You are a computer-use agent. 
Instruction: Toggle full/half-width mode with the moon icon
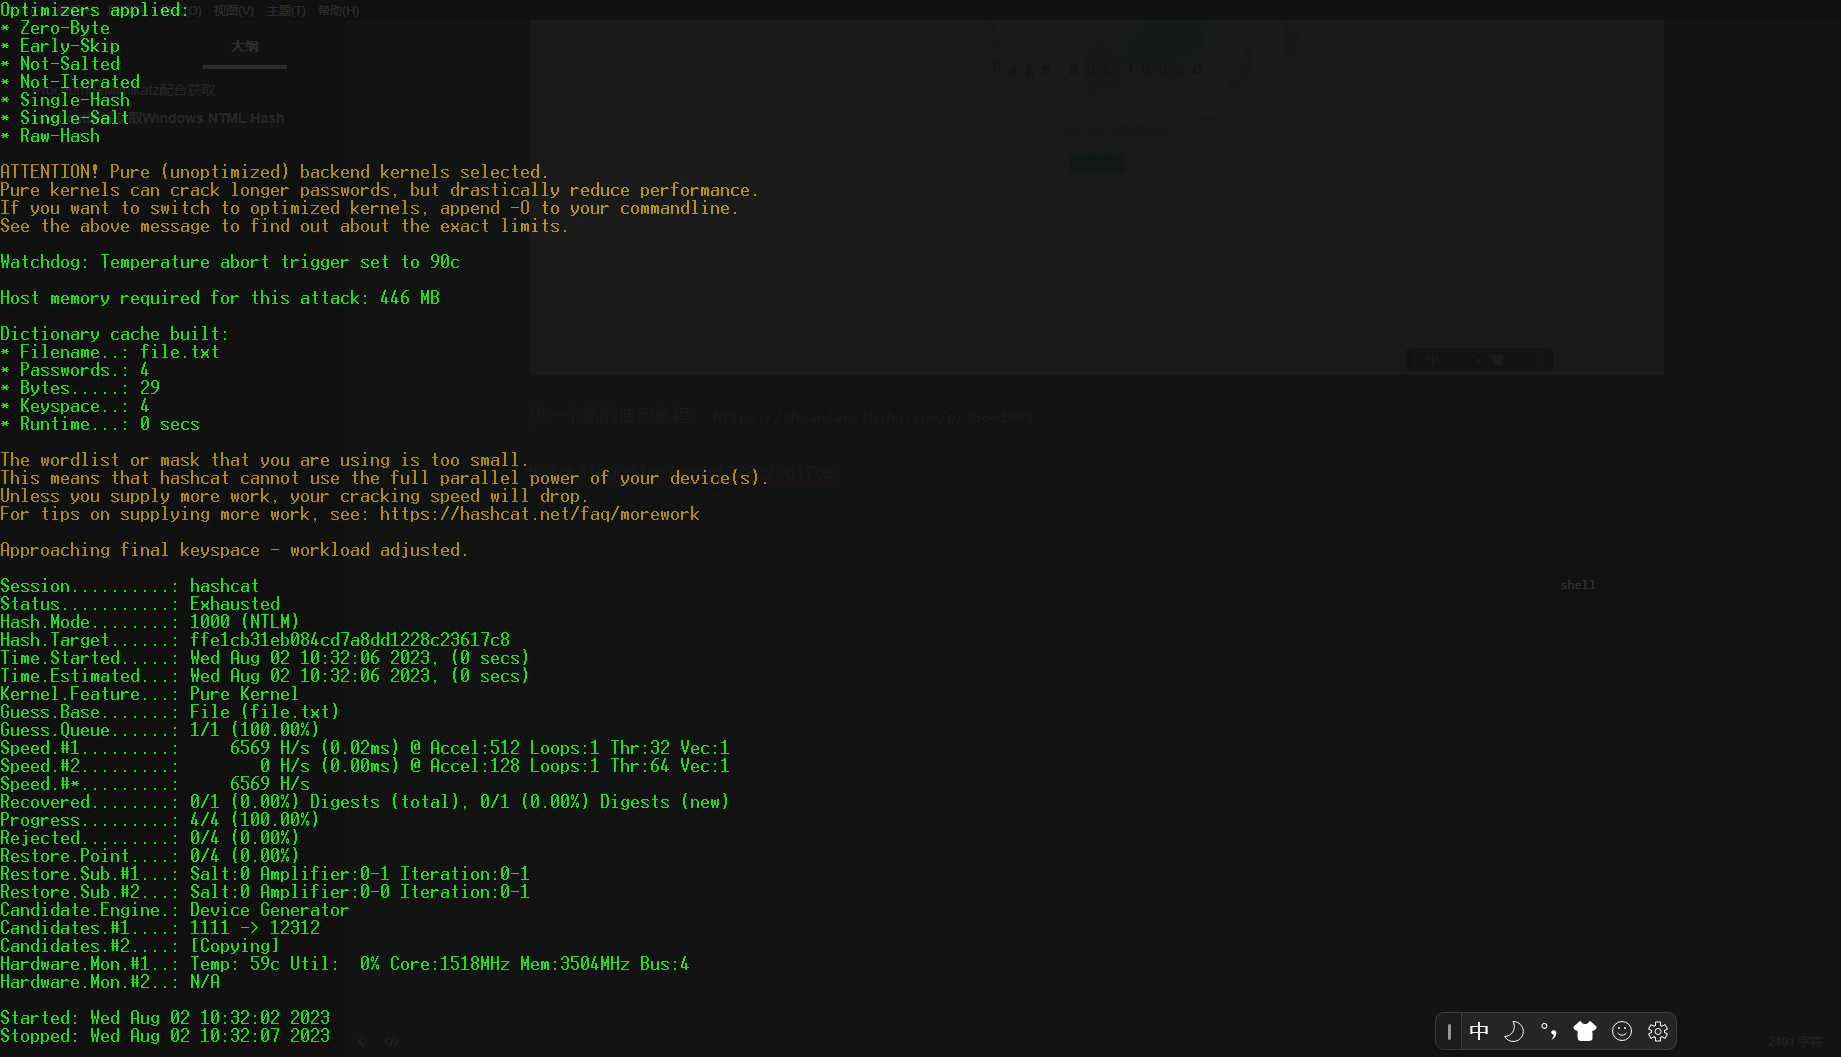[x=1514, y=1031]
